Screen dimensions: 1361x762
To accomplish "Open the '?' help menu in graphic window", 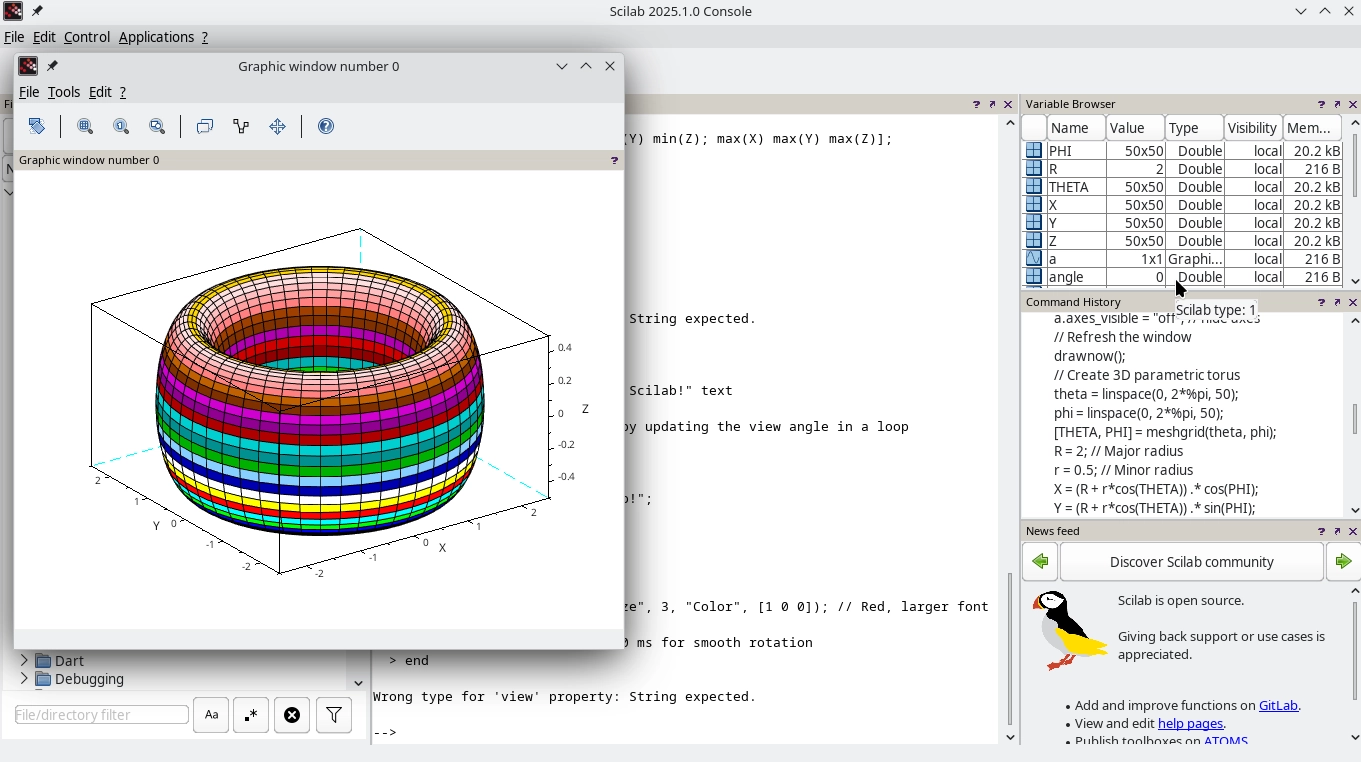I will [123, 92].
